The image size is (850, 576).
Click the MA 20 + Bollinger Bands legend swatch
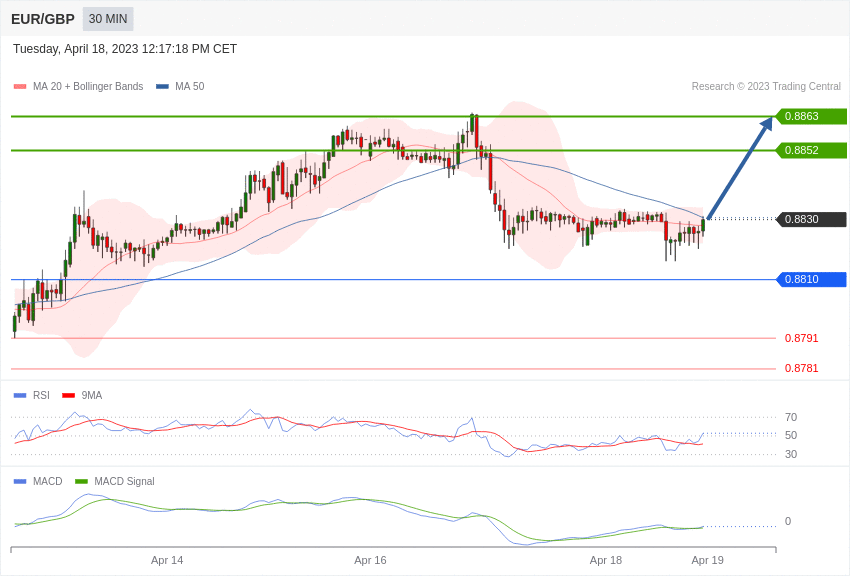tap(20, 87)
